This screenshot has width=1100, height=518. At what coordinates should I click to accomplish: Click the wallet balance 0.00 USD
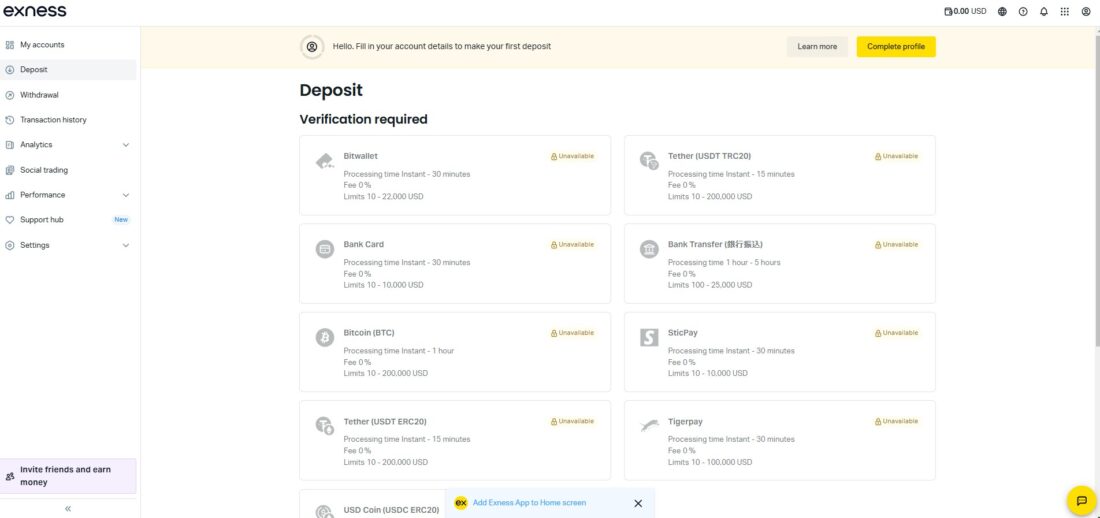965,12
